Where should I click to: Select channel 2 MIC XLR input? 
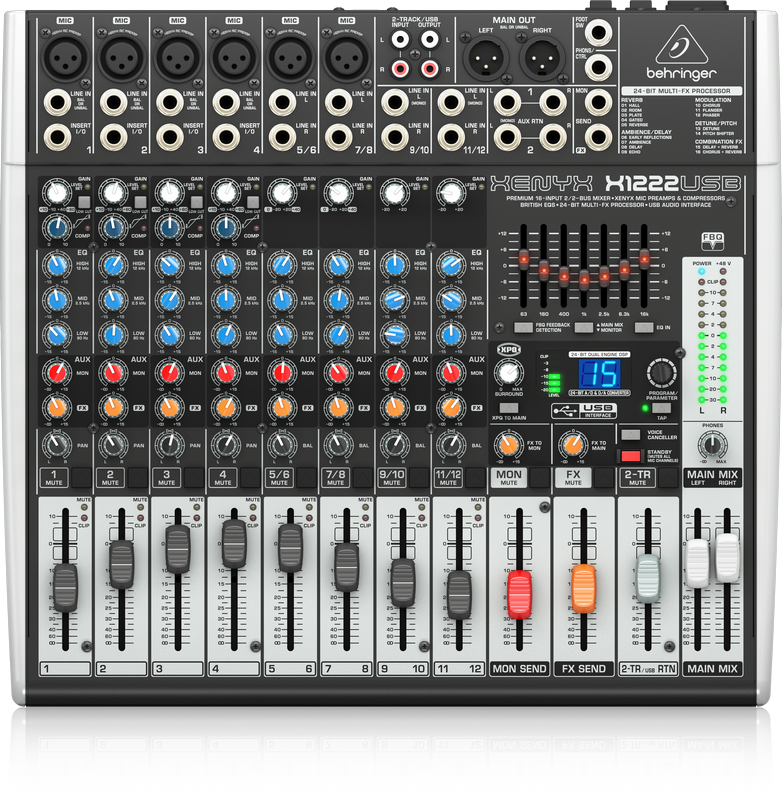pyautogui.click(x=121, y=57)
